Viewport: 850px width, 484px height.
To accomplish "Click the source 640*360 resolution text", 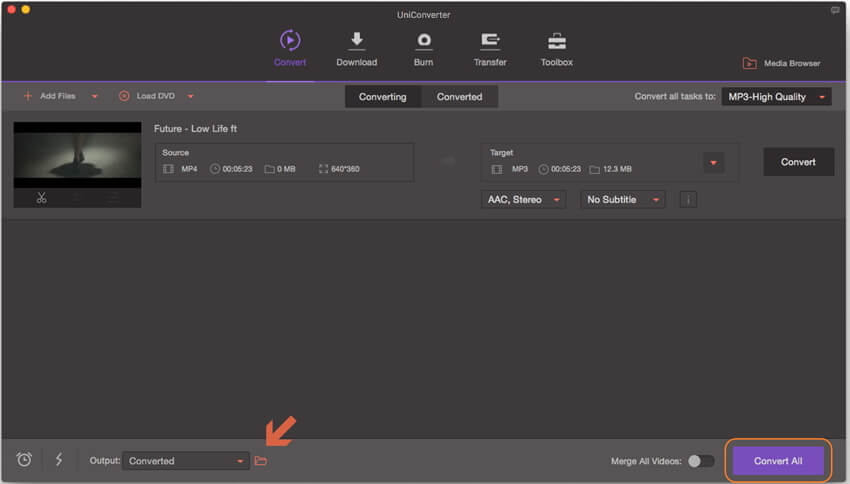I will [345, 169].
